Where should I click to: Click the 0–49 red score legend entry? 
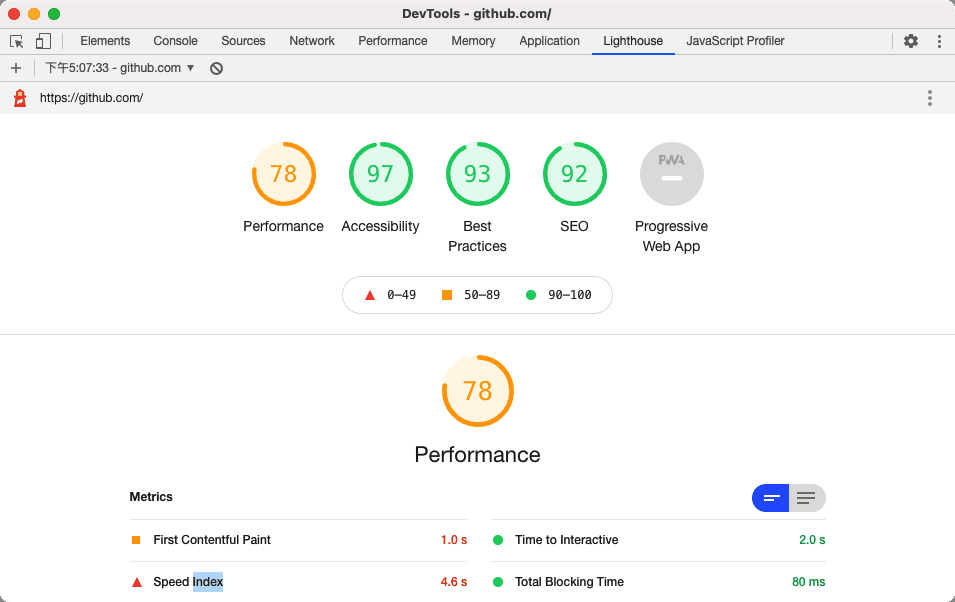[x=390, y=295]
